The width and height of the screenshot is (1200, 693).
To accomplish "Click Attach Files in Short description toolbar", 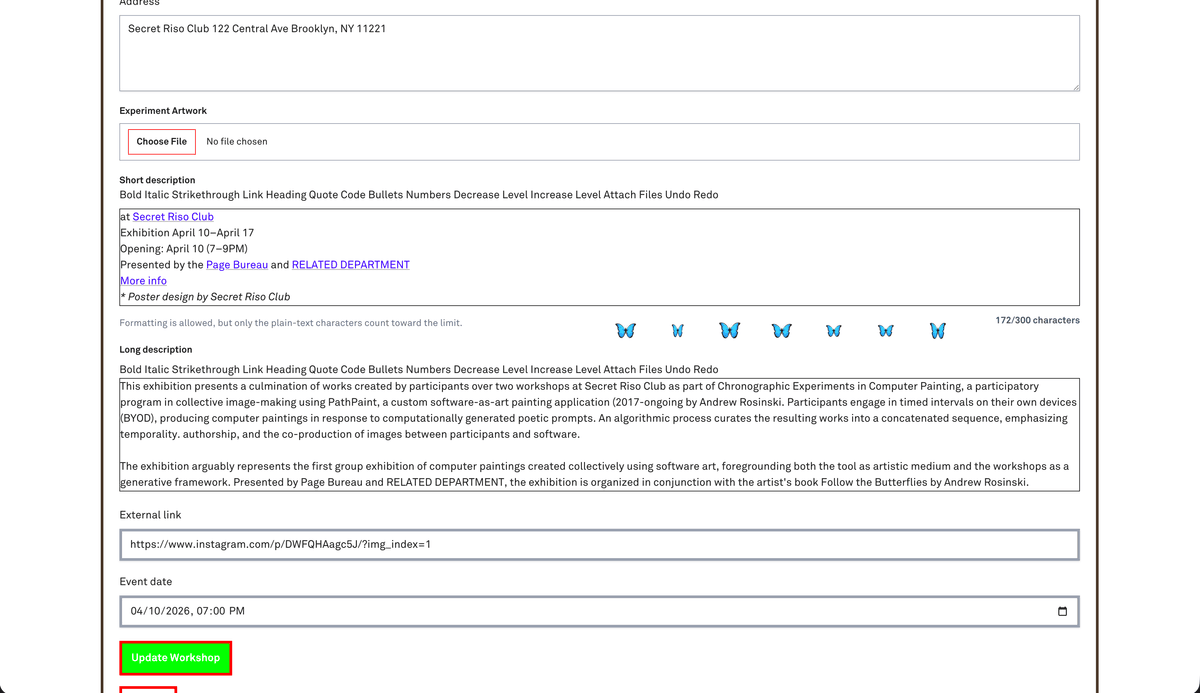I will tap(633, 195).
